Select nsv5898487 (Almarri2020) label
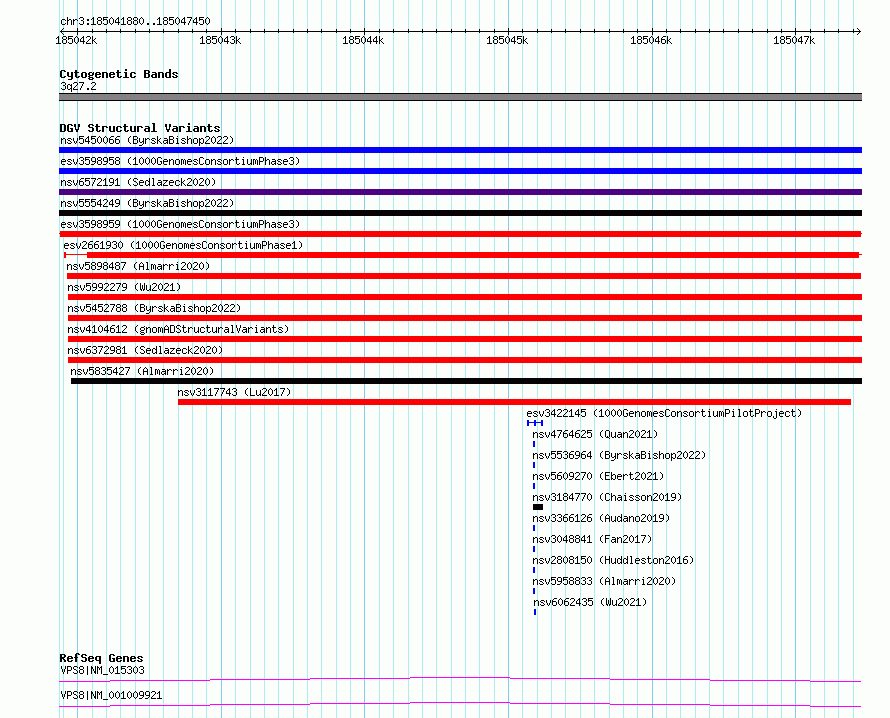 (x=138, y=266)
